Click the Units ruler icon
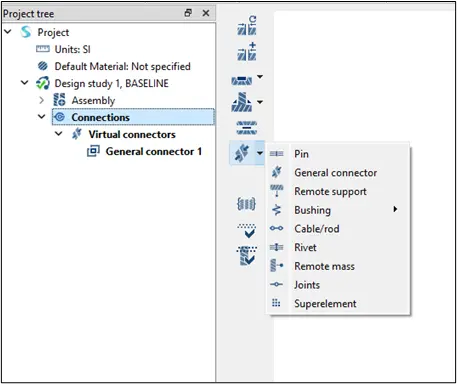This screenshot has width=457, height=384. [43, 49]
